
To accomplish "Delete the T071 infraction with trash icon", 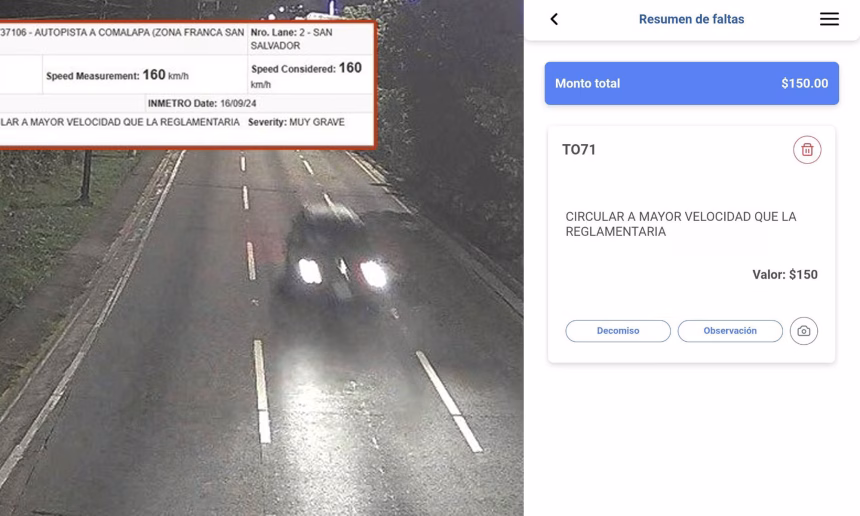I will click(x=807, y=150).
